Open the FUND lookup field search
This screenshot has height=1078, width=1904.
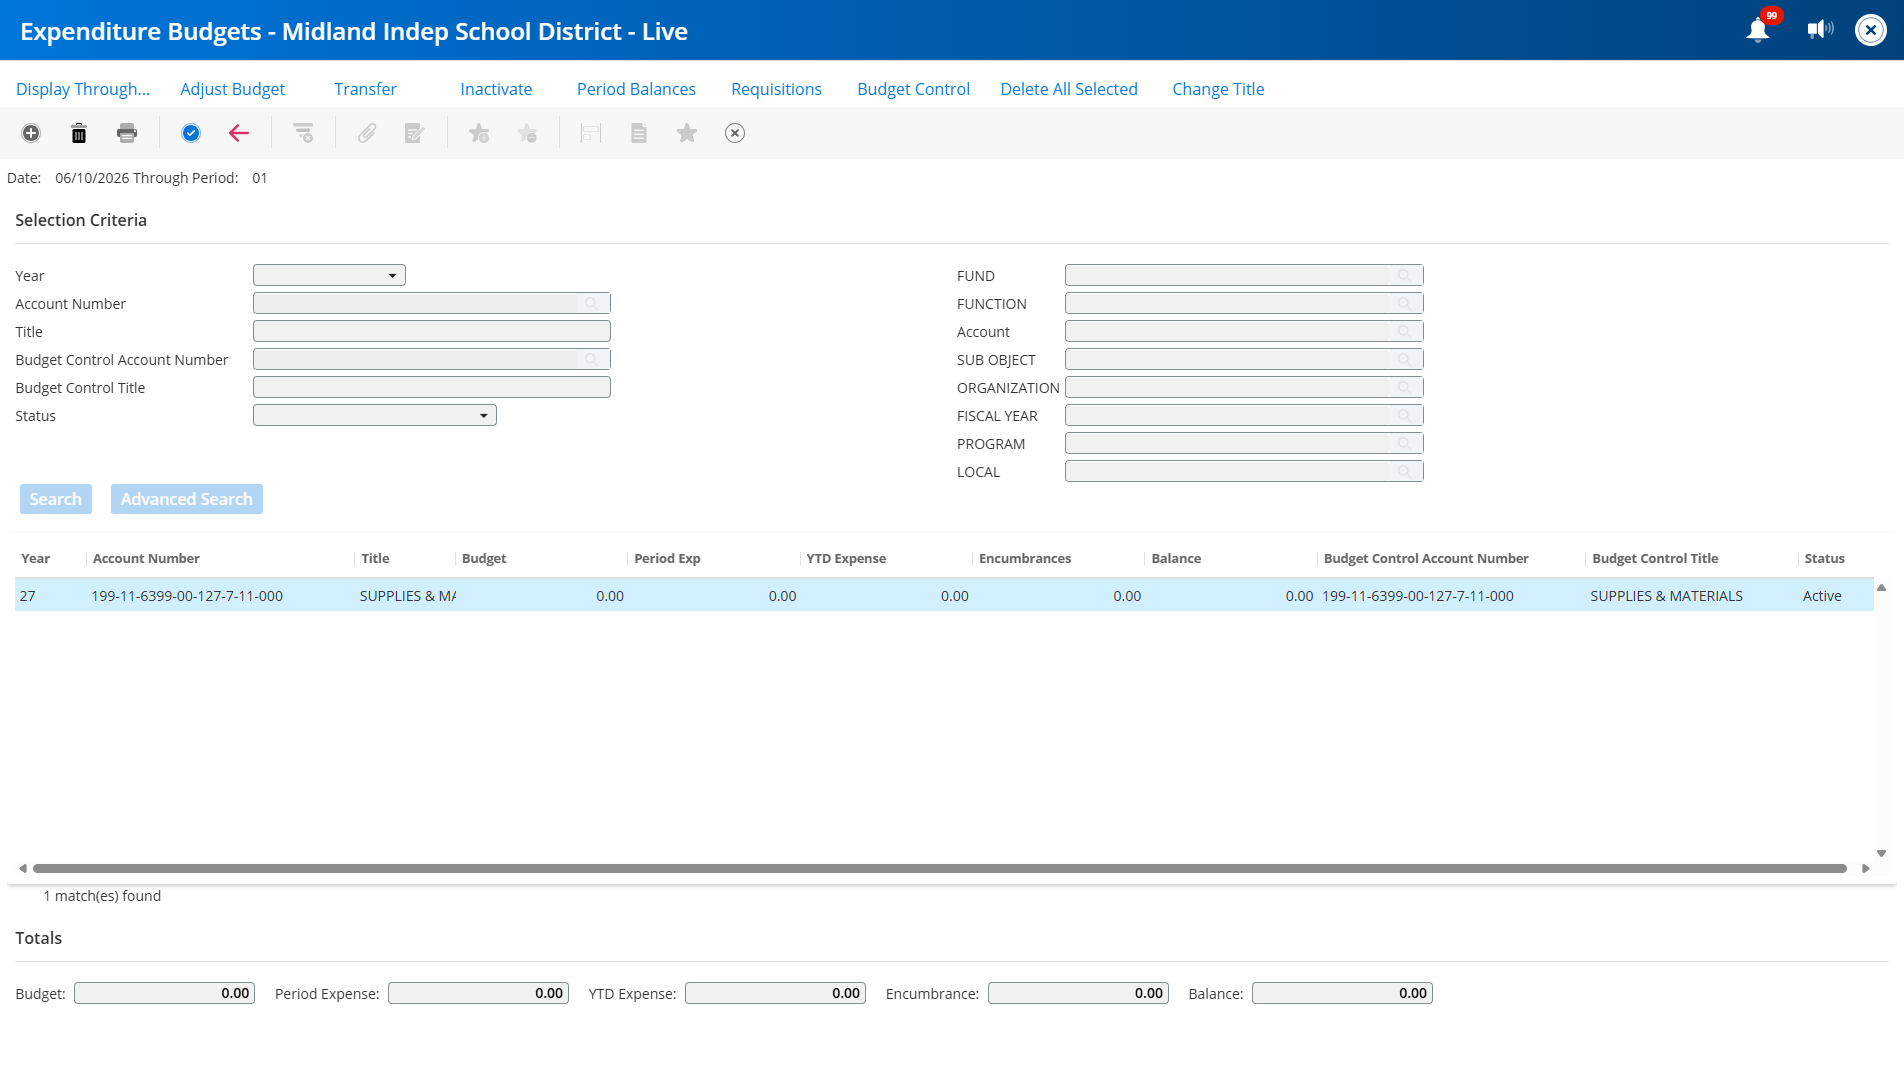coord(1404,275)
